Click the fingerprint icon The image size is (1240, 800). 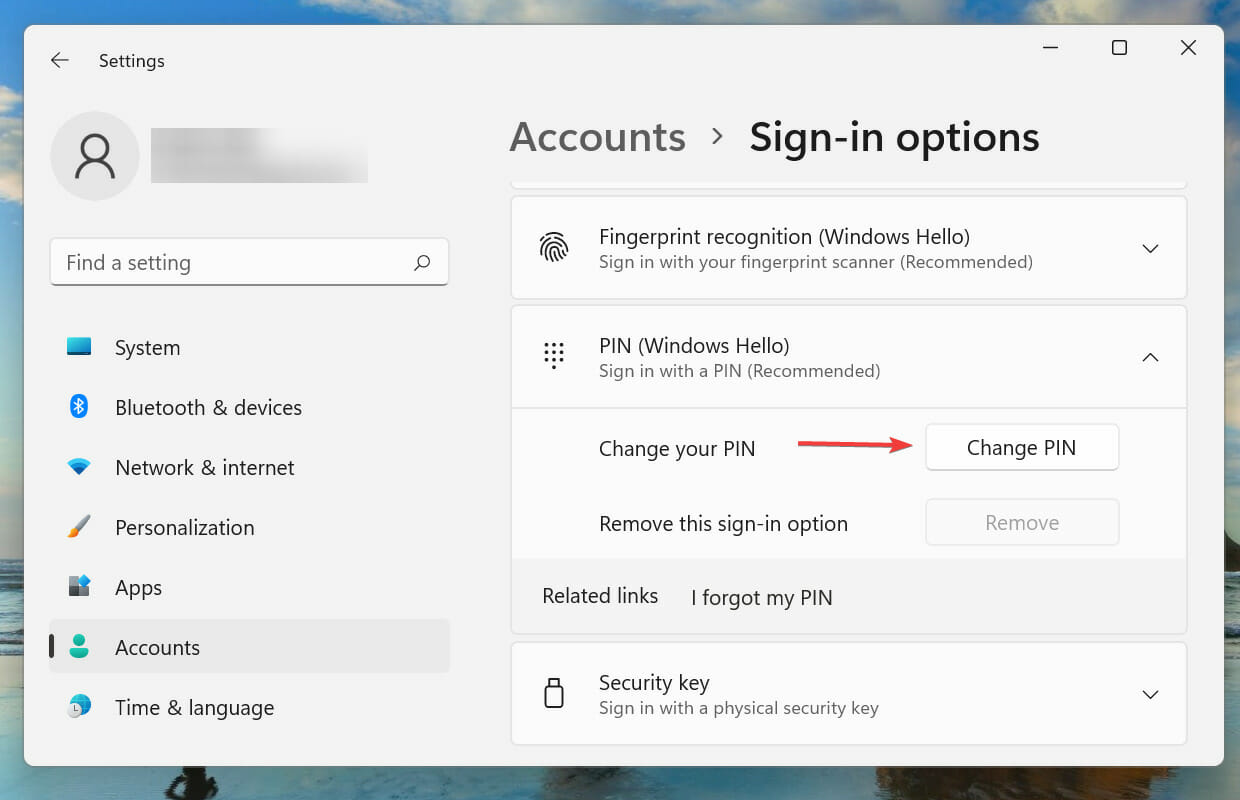554,248
